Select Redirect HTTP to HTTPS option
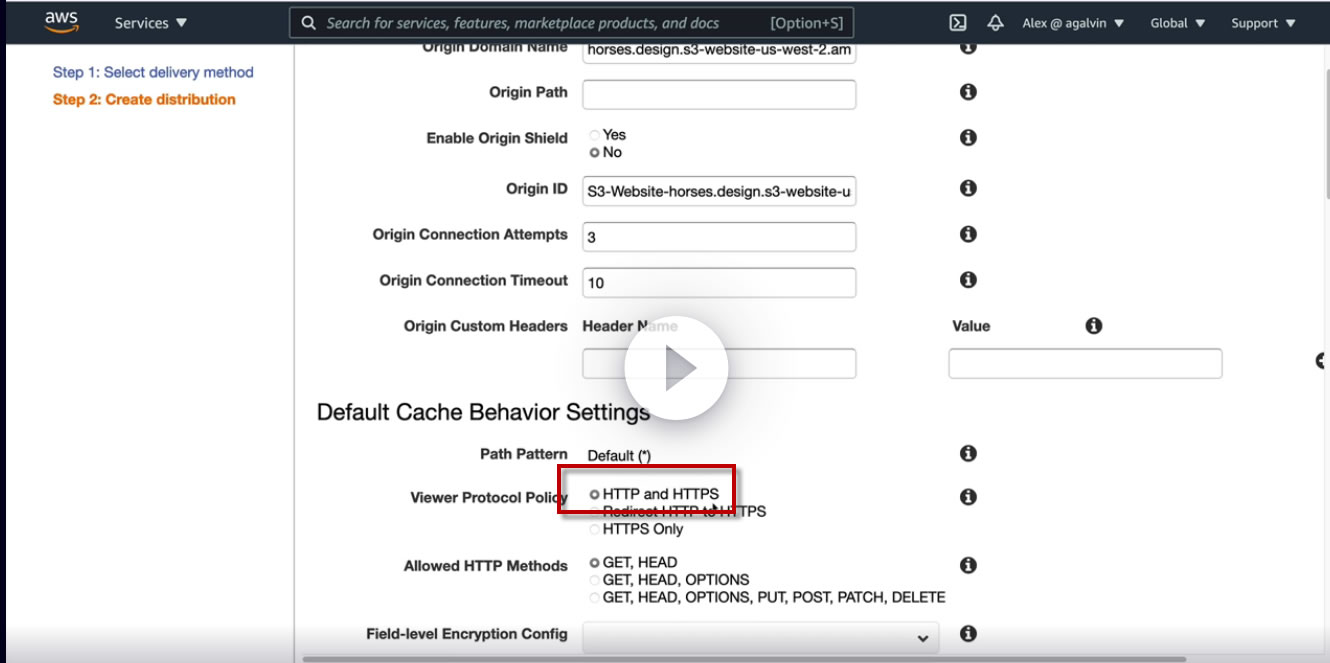The height and width of the screenshot is (663, 1330). [595, 512]
